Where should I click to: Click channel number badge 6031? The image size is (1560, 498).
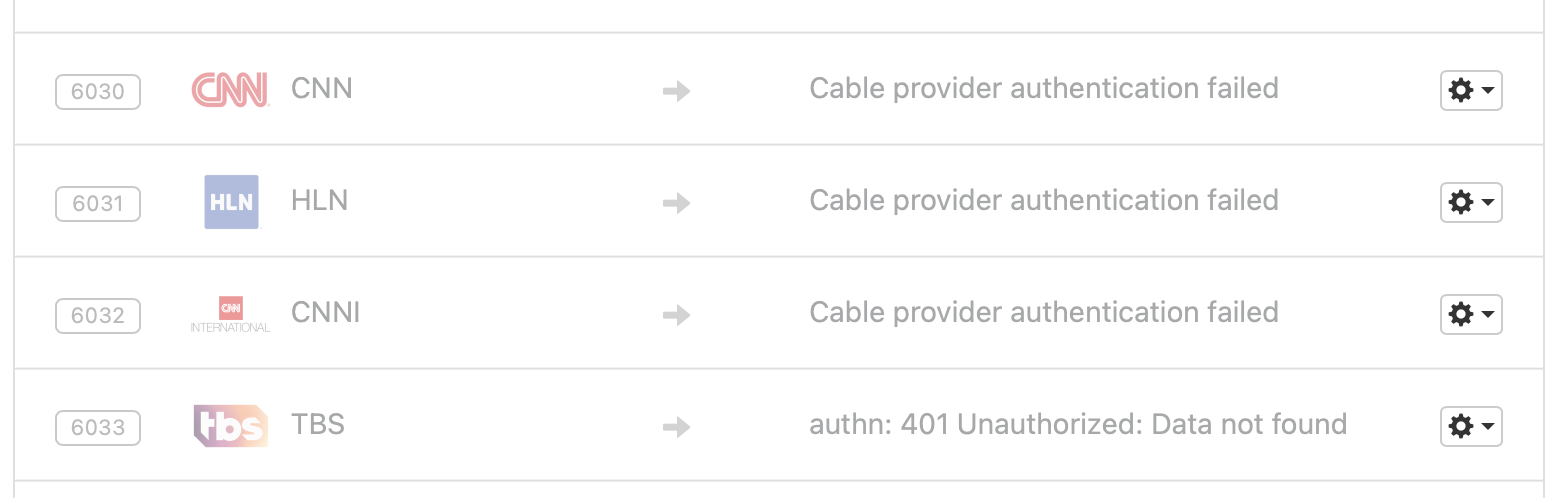98,204
